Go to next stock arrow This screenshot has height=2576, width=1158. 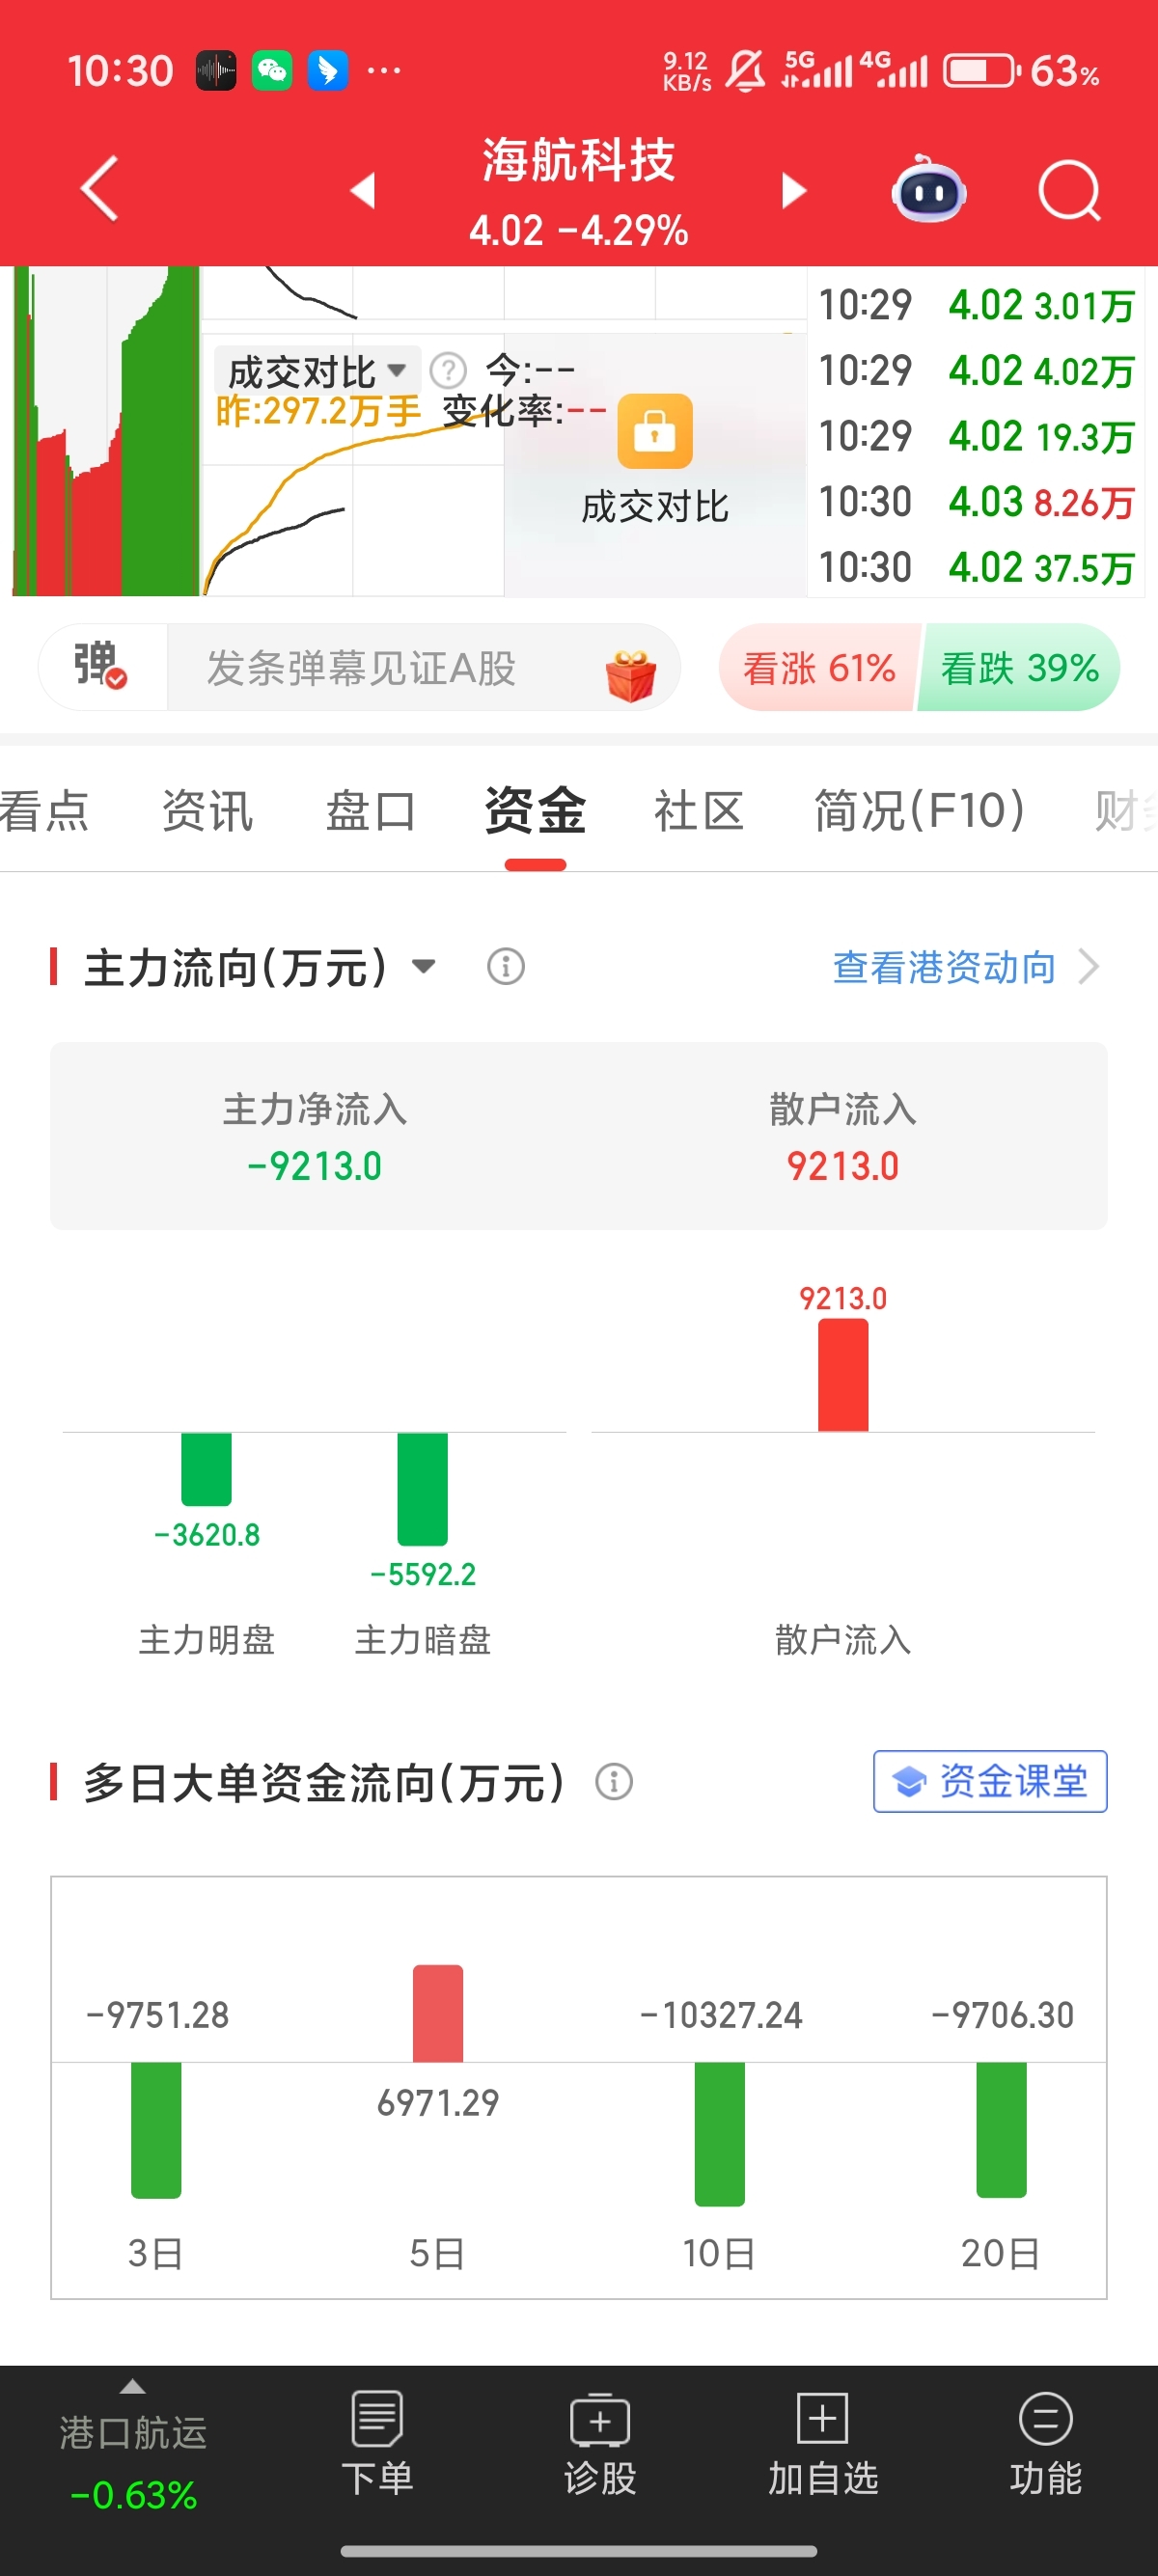(x=794, y=190)
